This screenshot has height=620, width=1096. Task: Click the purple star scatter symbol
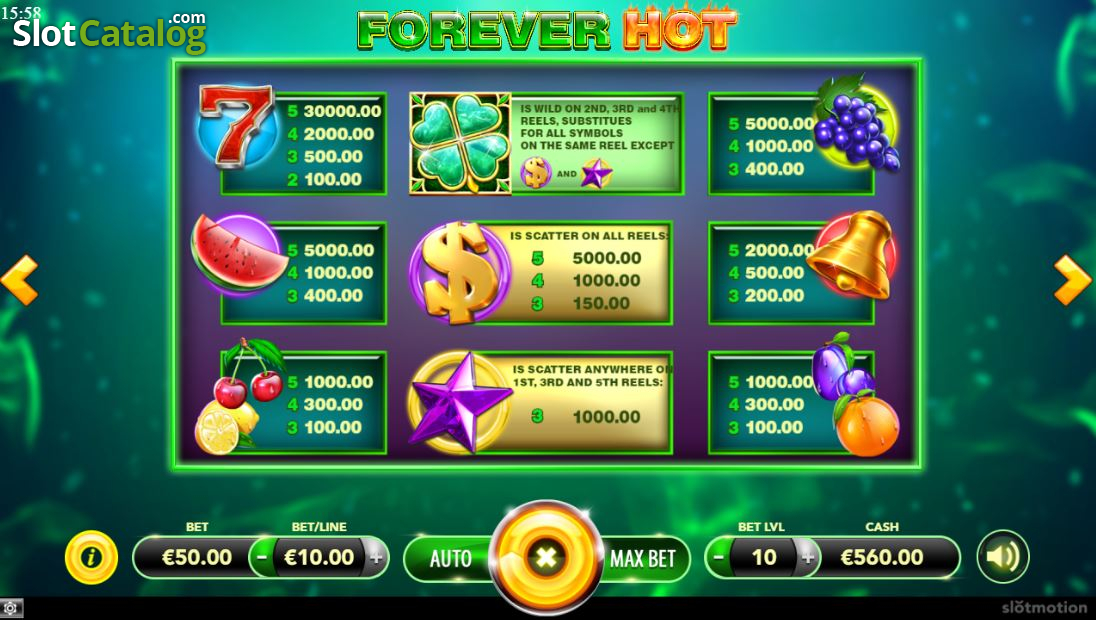pyautogui.click(x=460, y=403)
